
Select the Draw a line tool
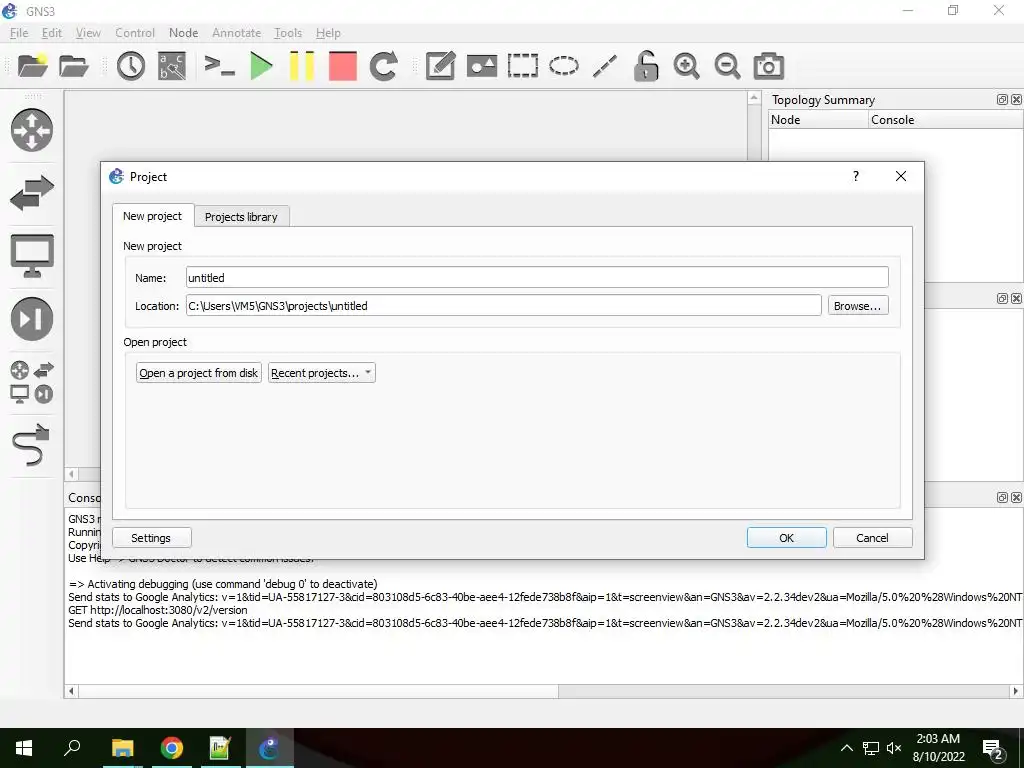605,66
